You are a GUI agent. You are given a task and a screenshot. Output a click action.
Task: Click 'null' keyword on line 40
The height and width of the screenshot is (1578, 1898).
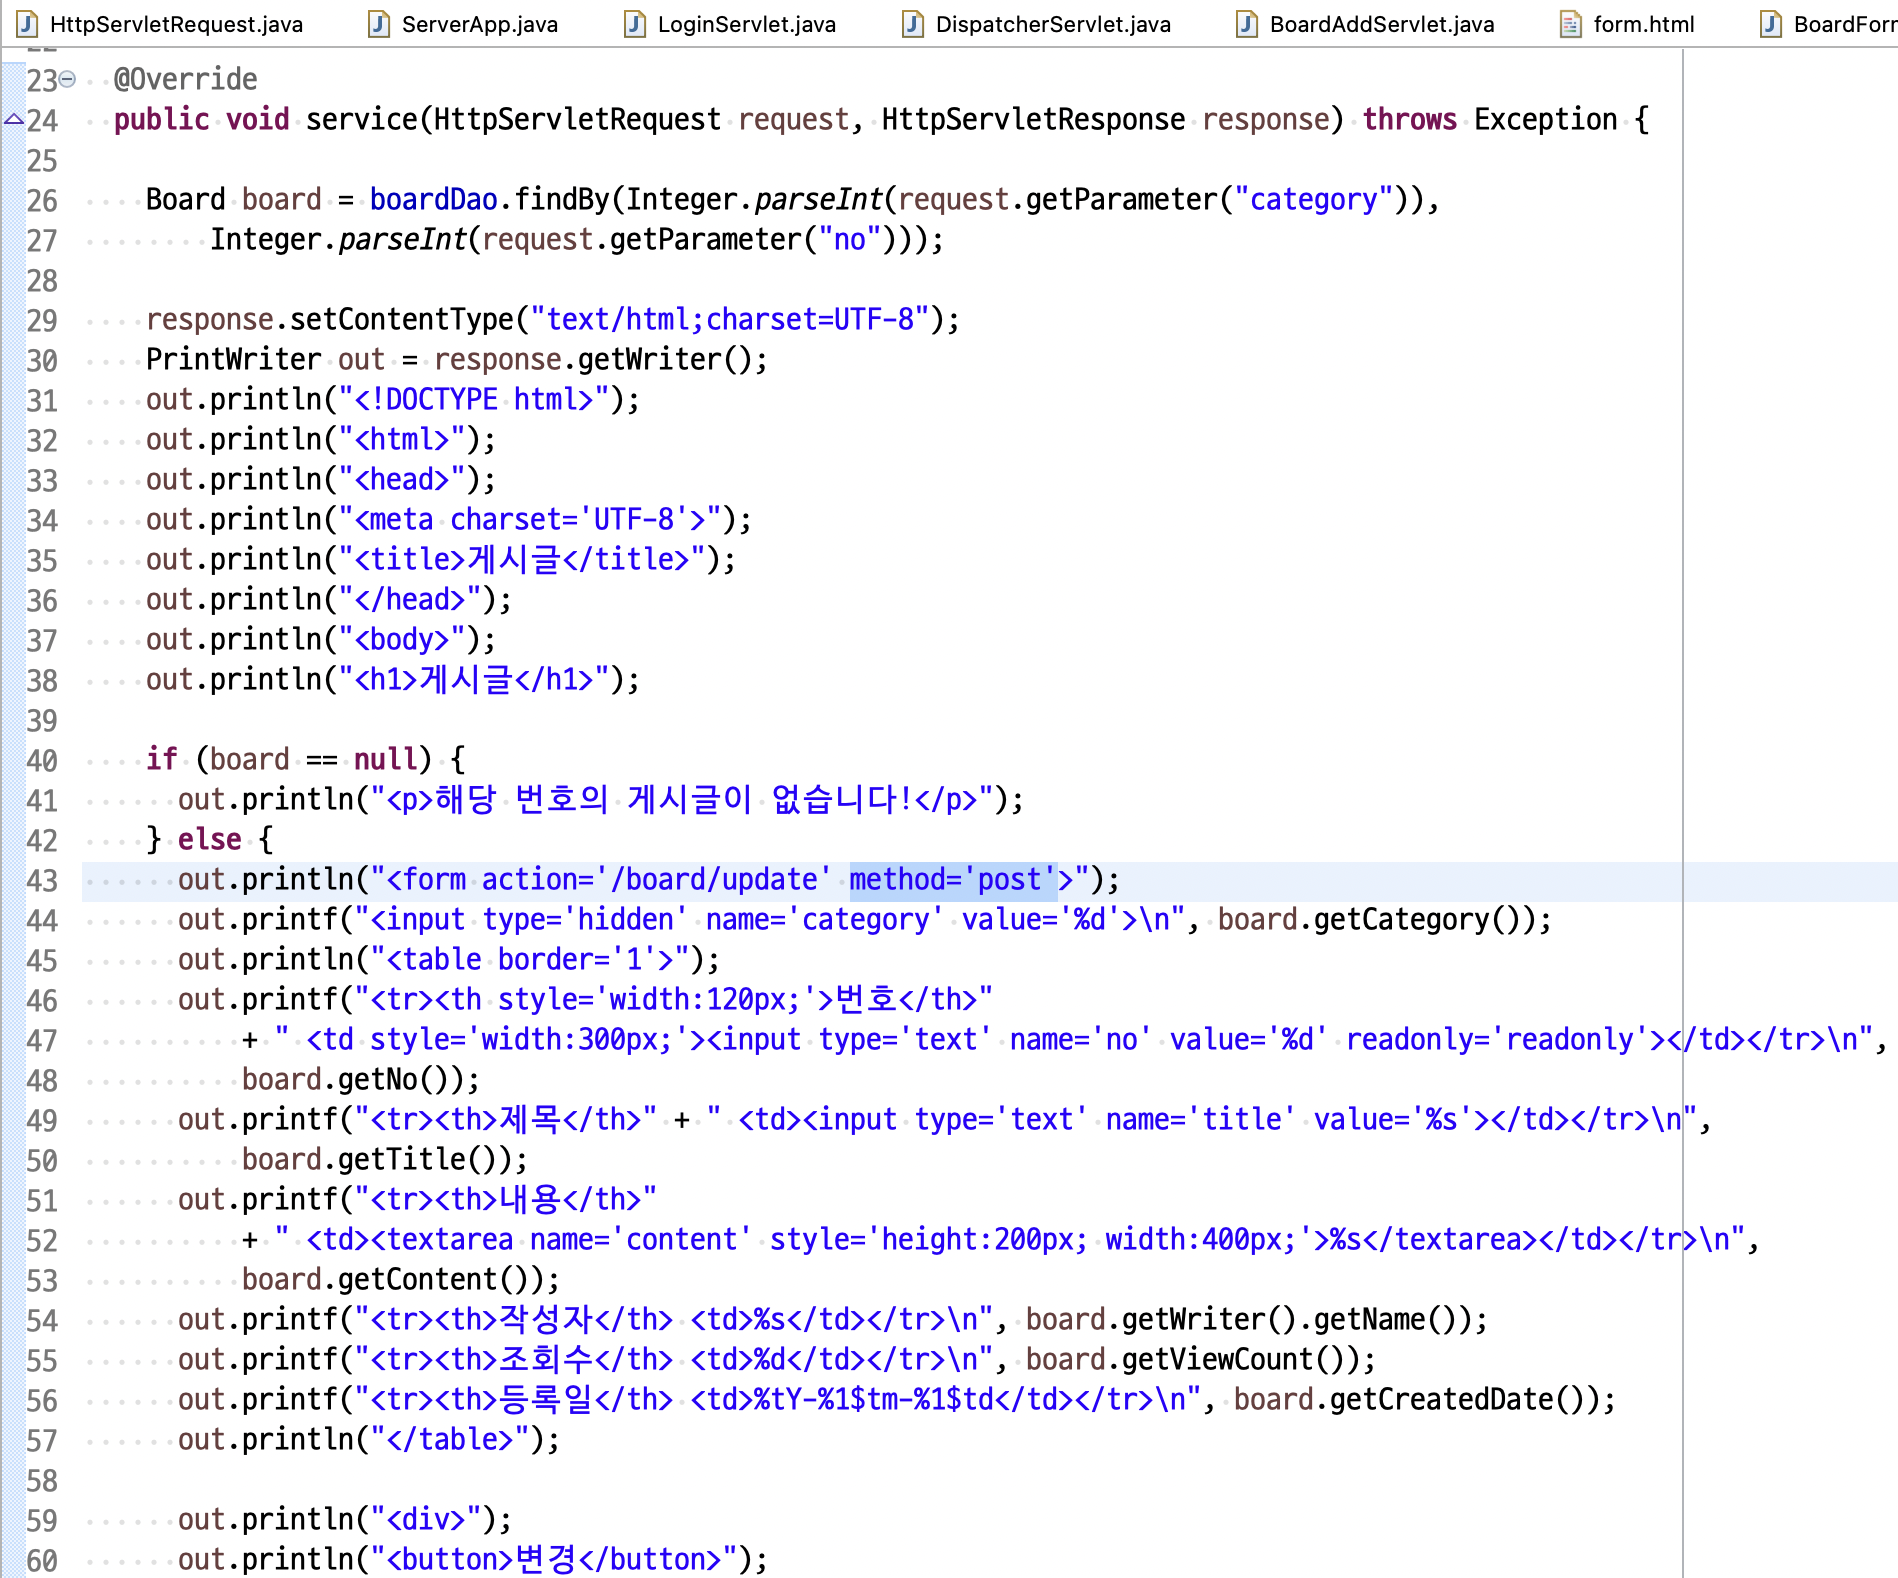pos(385,760)
